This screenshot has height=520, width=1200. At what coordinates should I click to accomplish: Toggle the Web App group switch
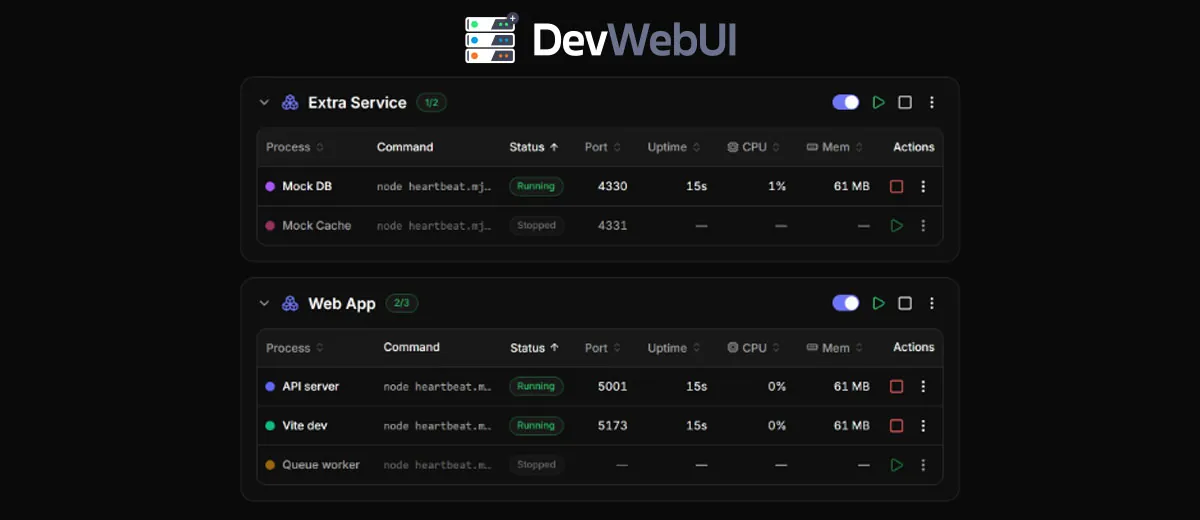point(846,303)
